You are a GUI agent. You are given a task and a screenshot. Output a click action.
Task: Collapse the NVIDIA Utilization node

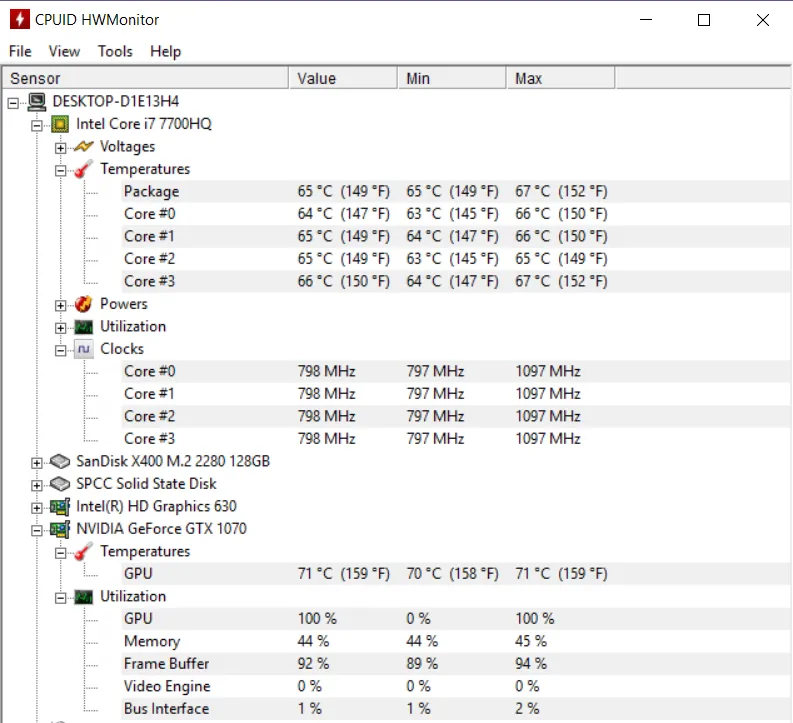click(61, 598)
